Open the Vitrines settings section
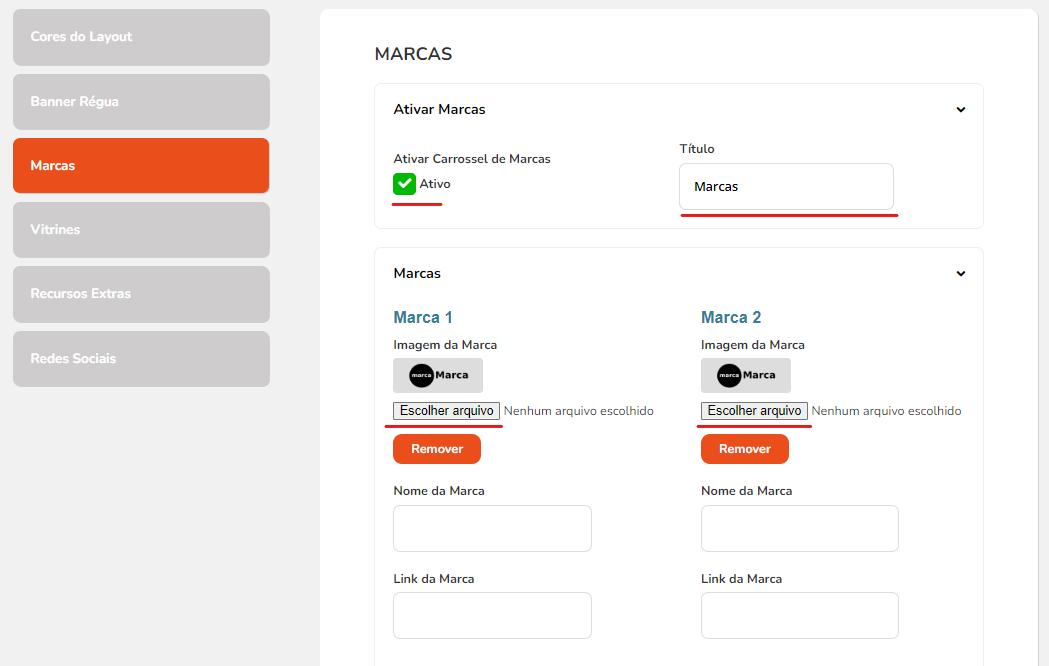The width and height of the screenshot is (1049, 666). click(x=141, y=230)
